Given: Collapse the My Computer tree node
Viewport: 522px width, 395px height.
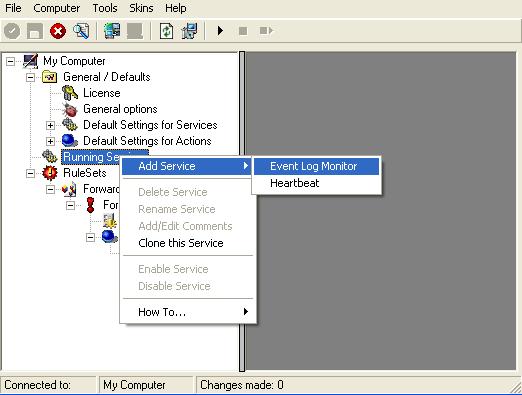Looking at the screenshot, I should tap(10, 61).
